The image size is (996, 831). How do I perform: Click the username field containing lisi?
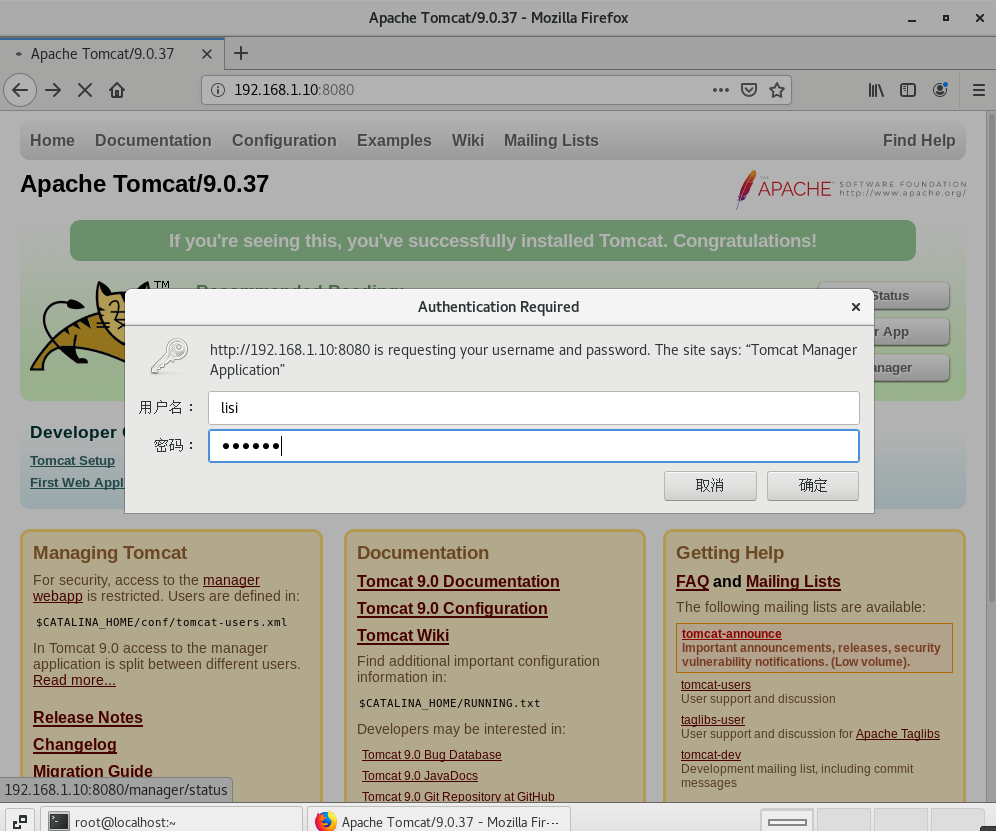point(534,408)
